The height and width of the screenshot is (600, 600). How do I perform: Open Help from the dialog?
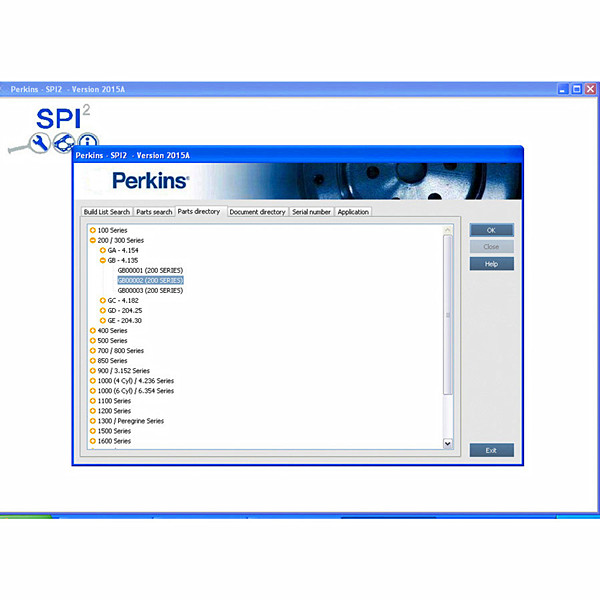point(491,264)
